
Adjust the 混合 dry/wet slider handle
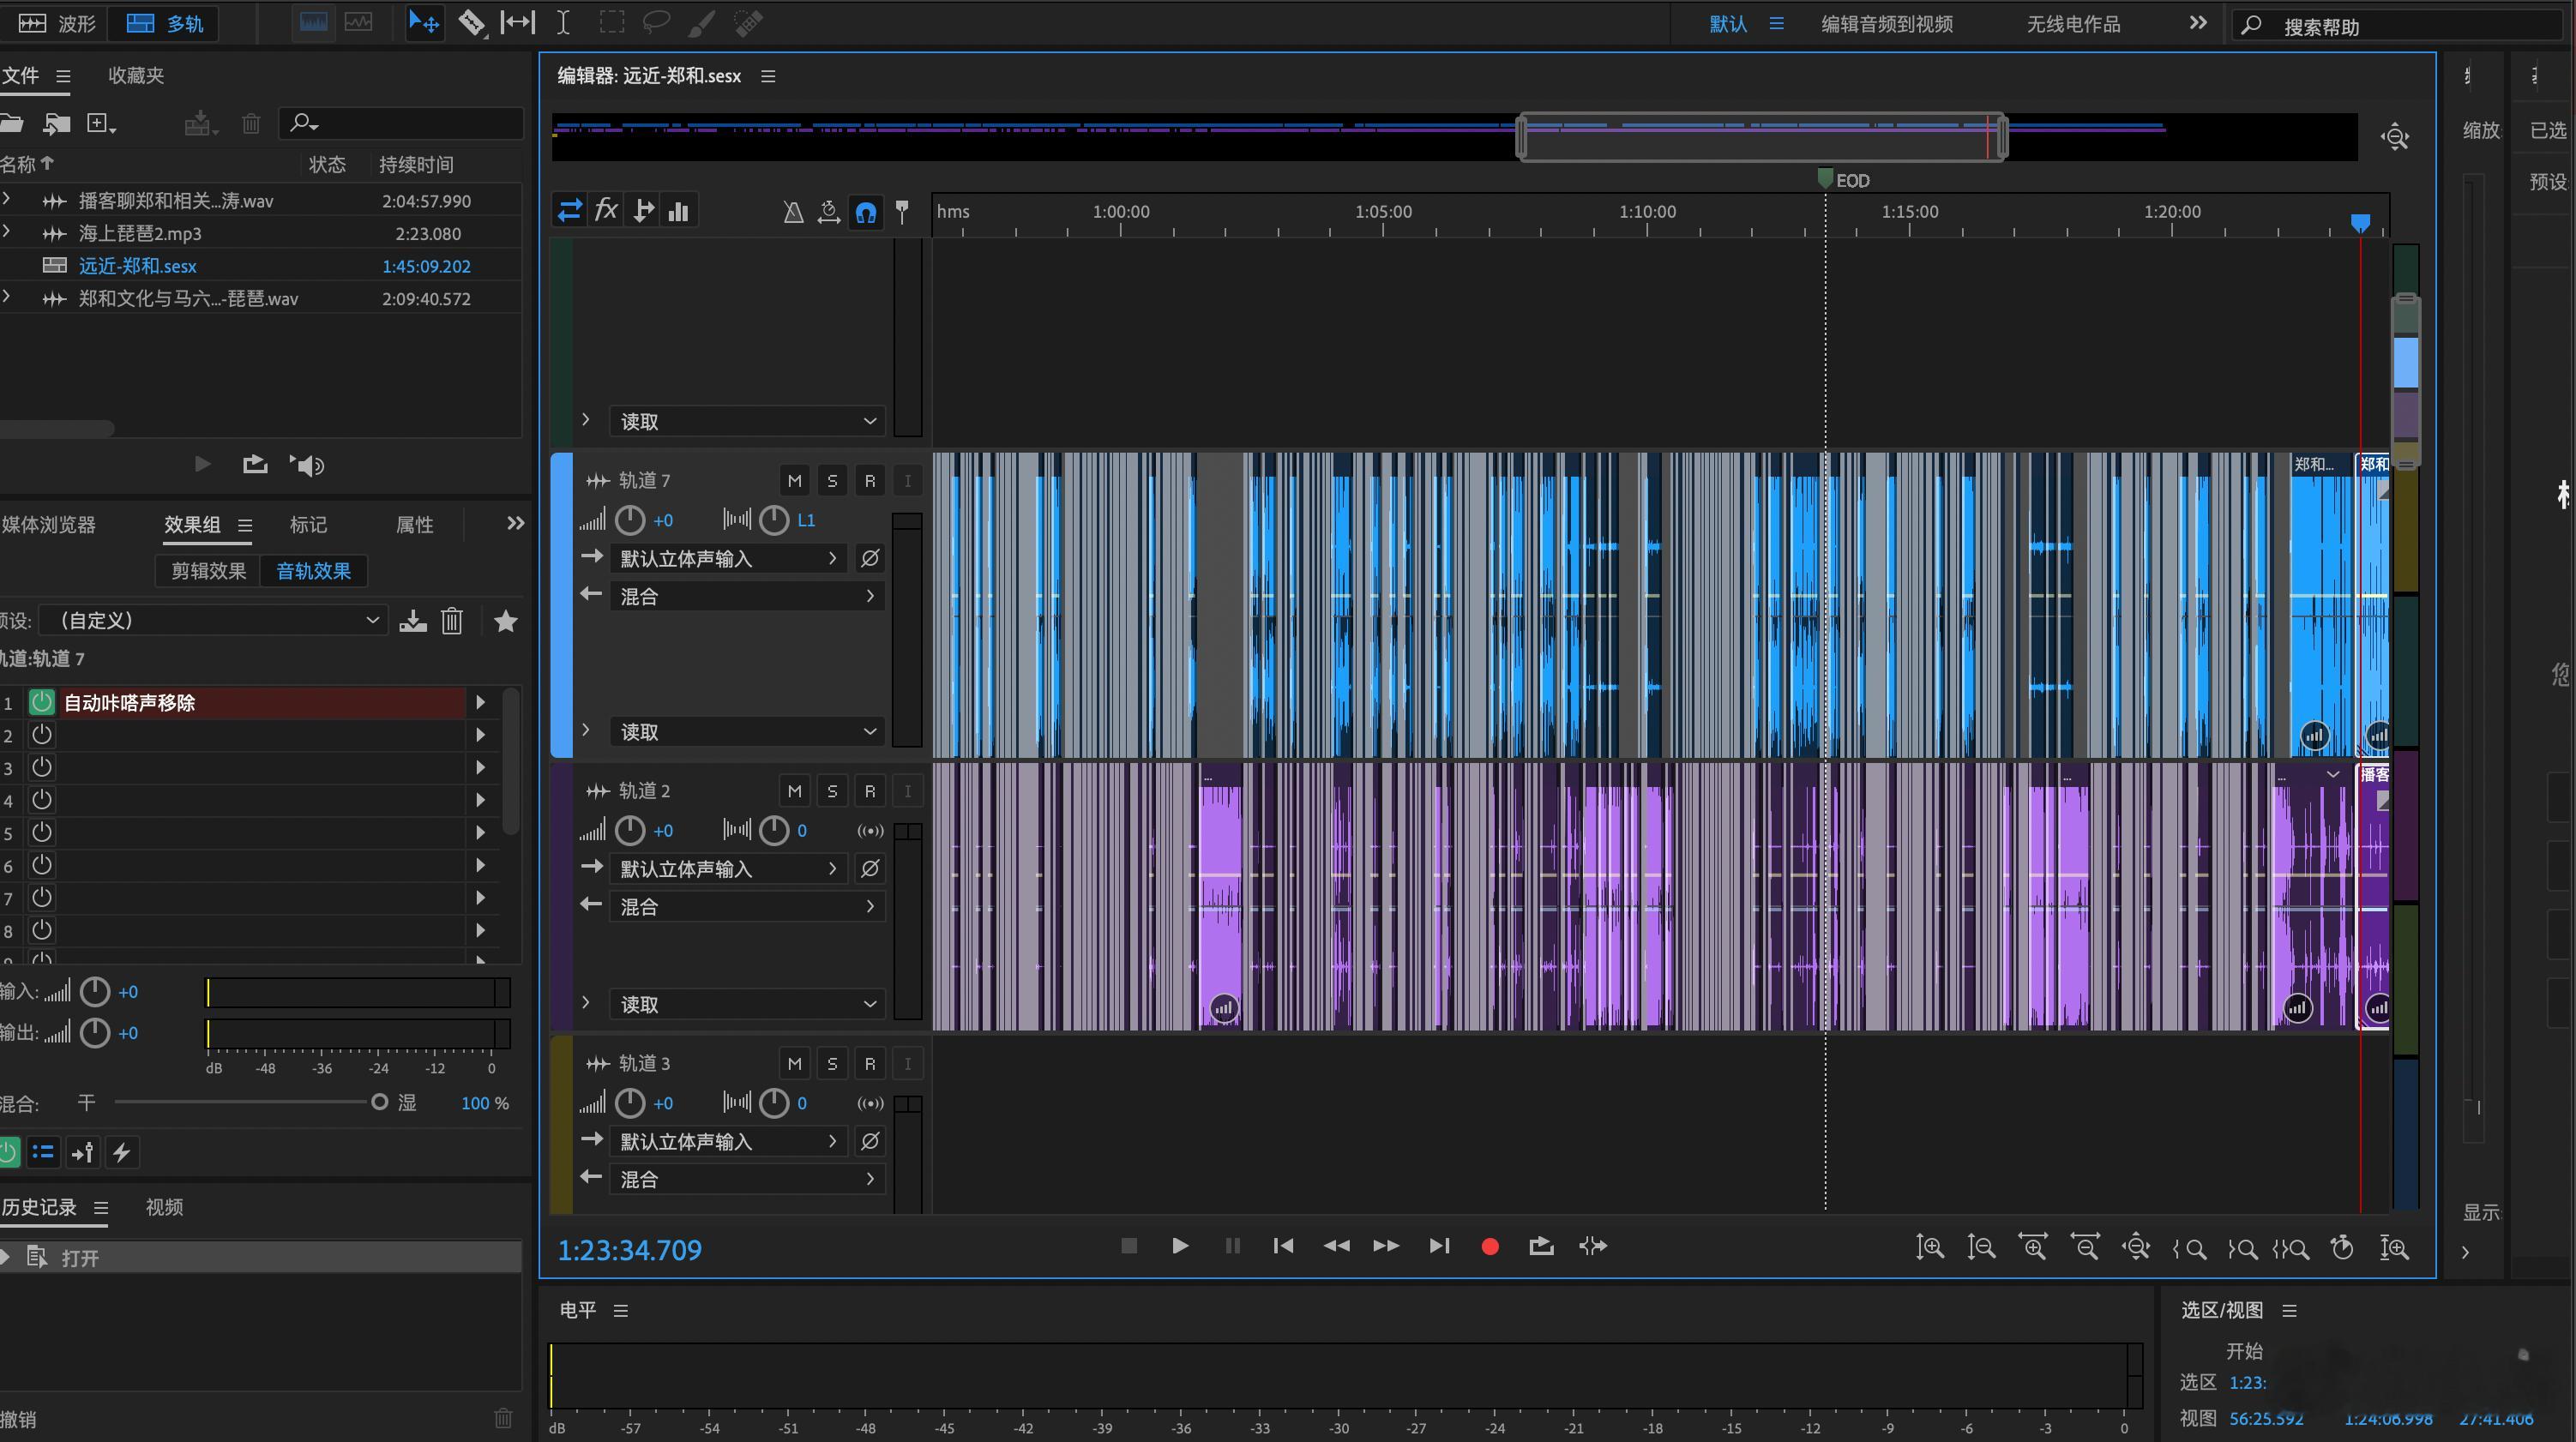pos(379,1102)
